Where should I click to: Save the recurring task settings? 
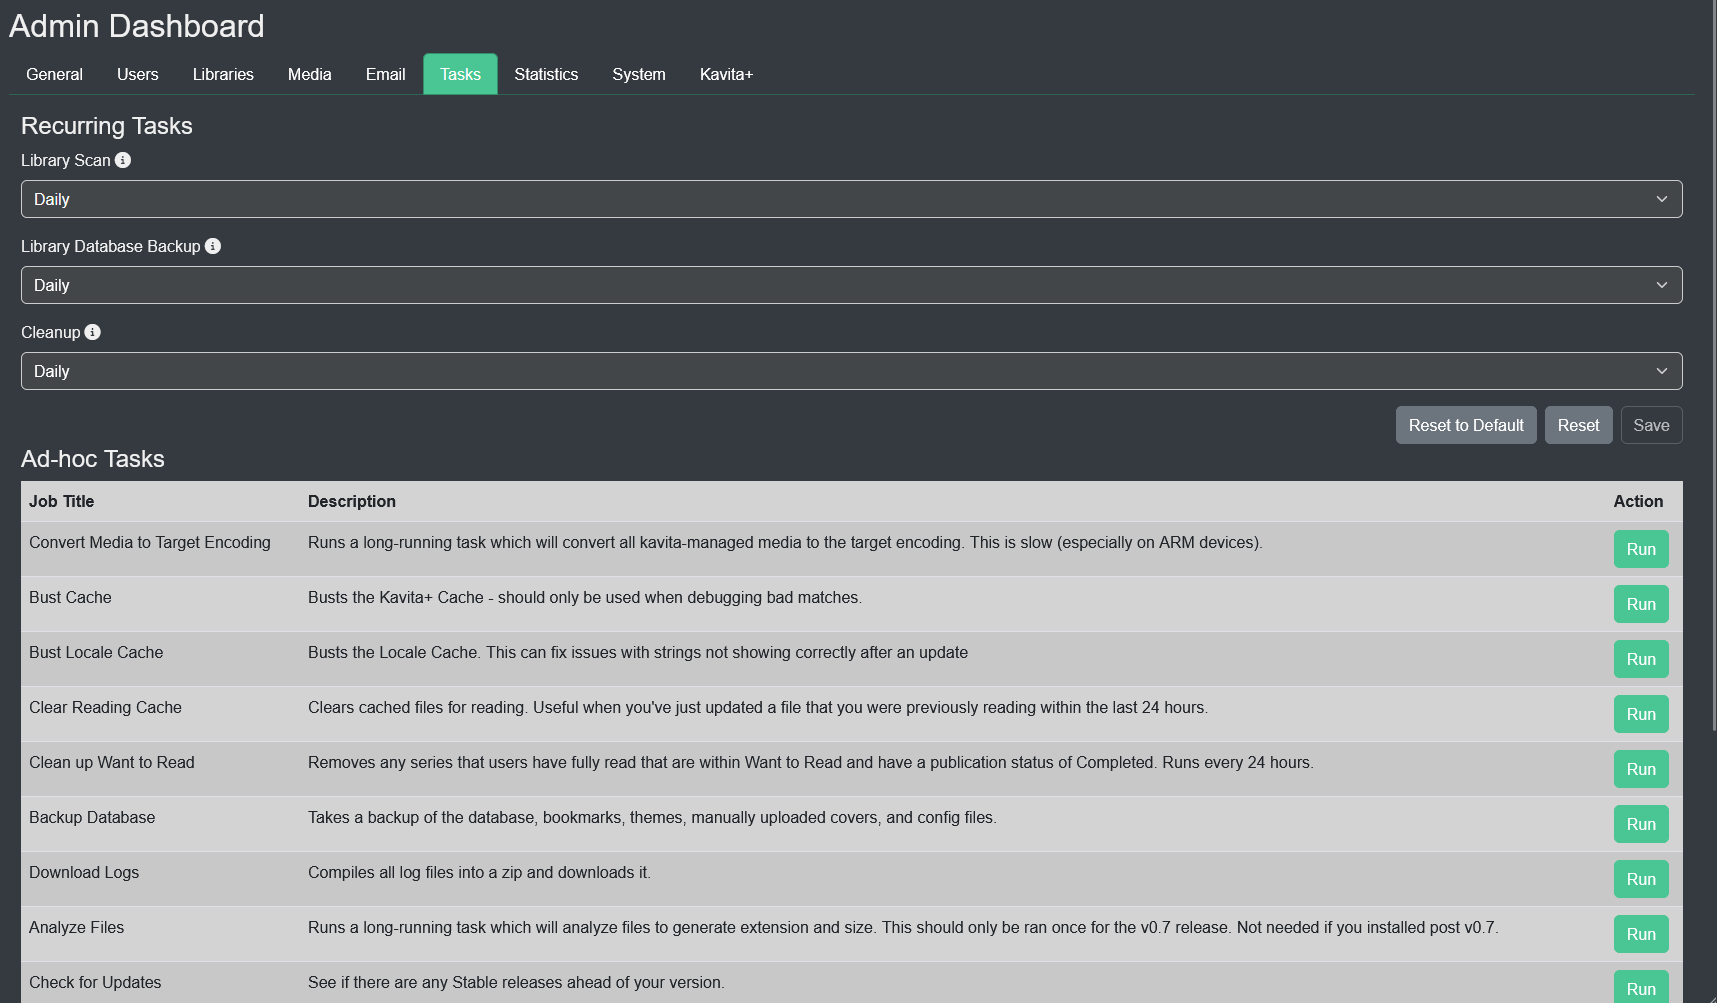click(x=1651, y=425)
